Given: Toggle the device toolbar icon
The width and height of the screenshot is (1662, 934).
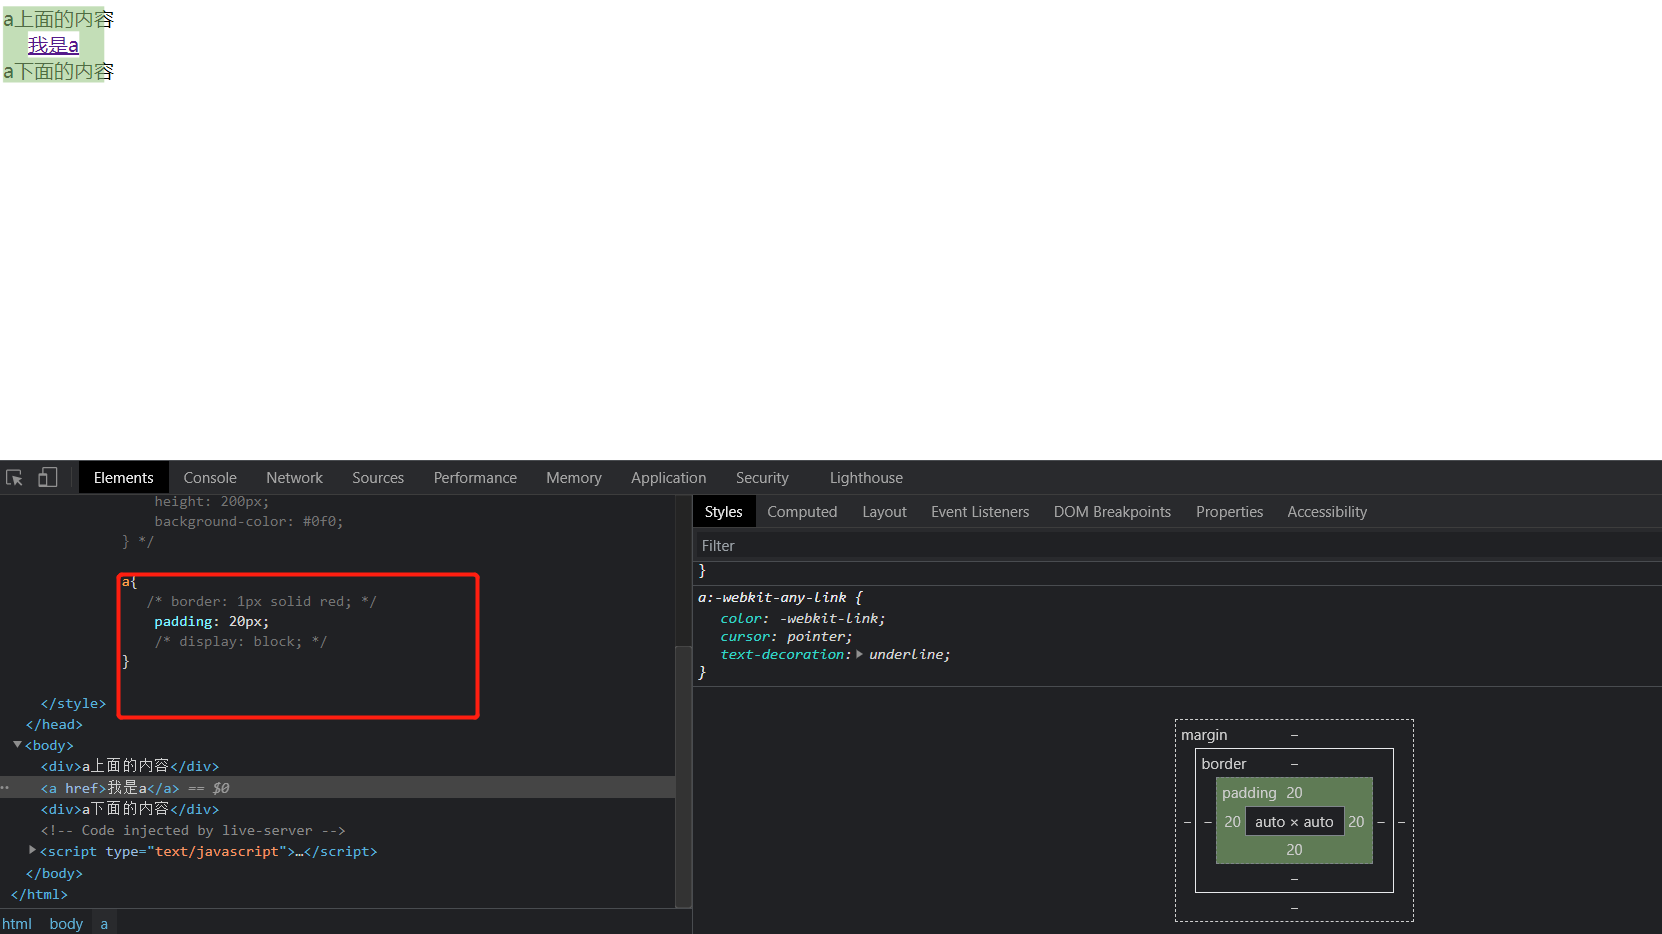Looking at the screenshot, I should 47,478.
